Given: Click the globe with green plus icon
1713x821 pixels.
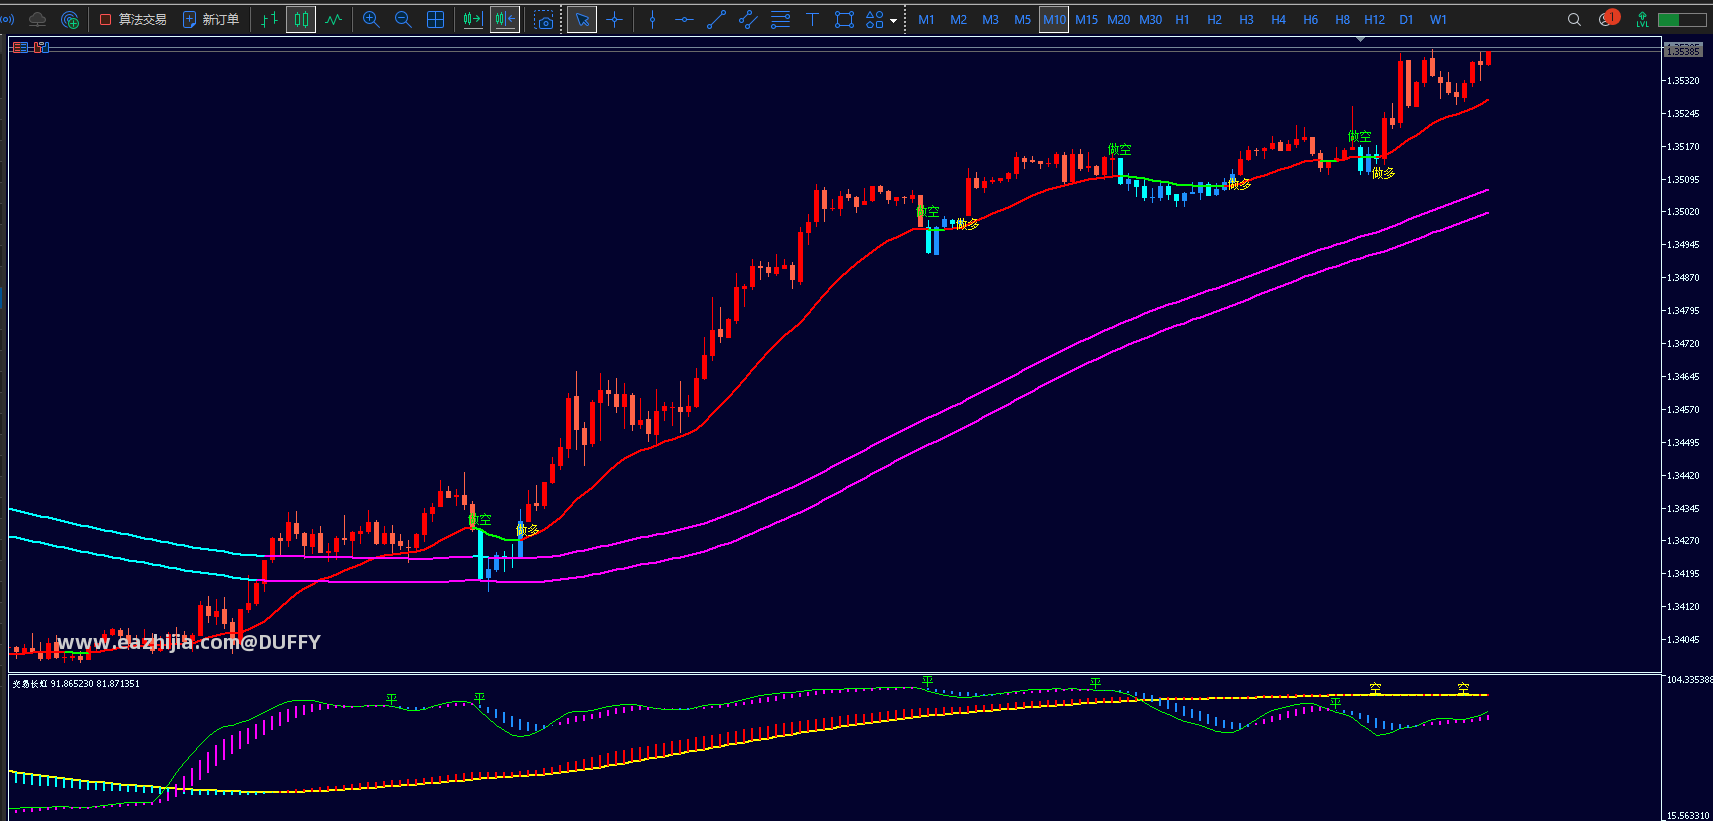Looking at the screenshot, I should 70,19.
